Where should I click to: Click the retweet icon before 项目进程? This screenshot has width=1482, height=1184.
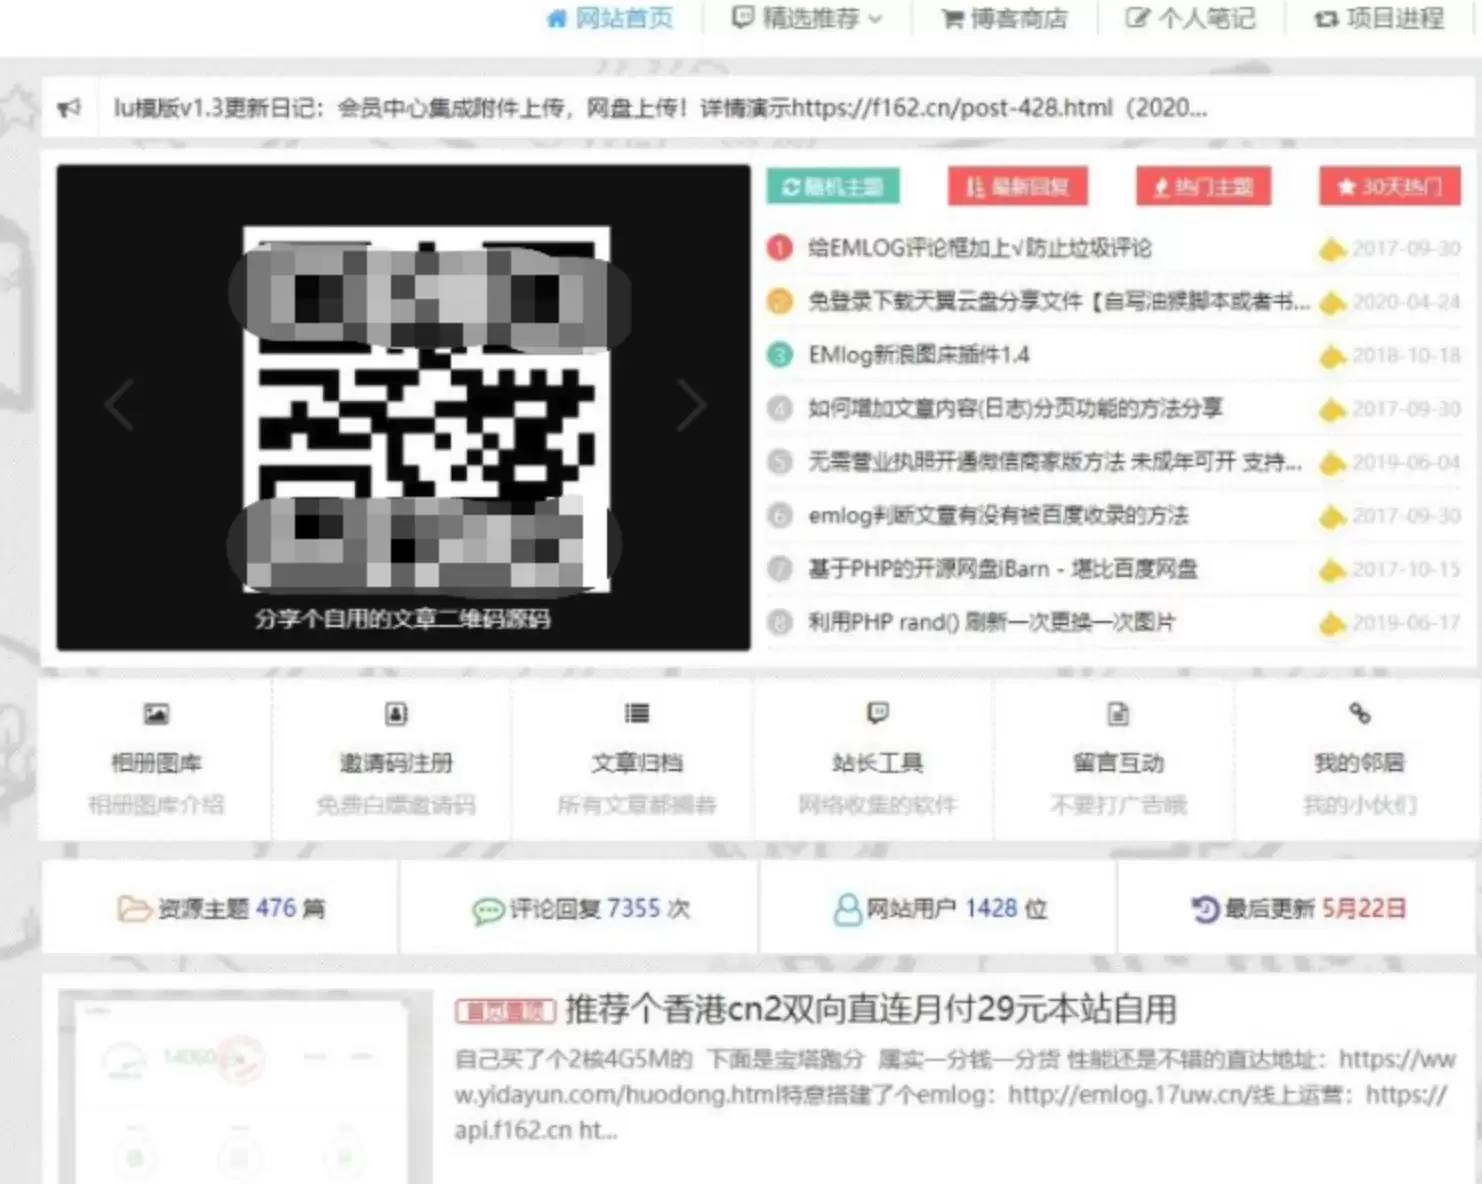pyautogui.click(x=1326, y=18)
